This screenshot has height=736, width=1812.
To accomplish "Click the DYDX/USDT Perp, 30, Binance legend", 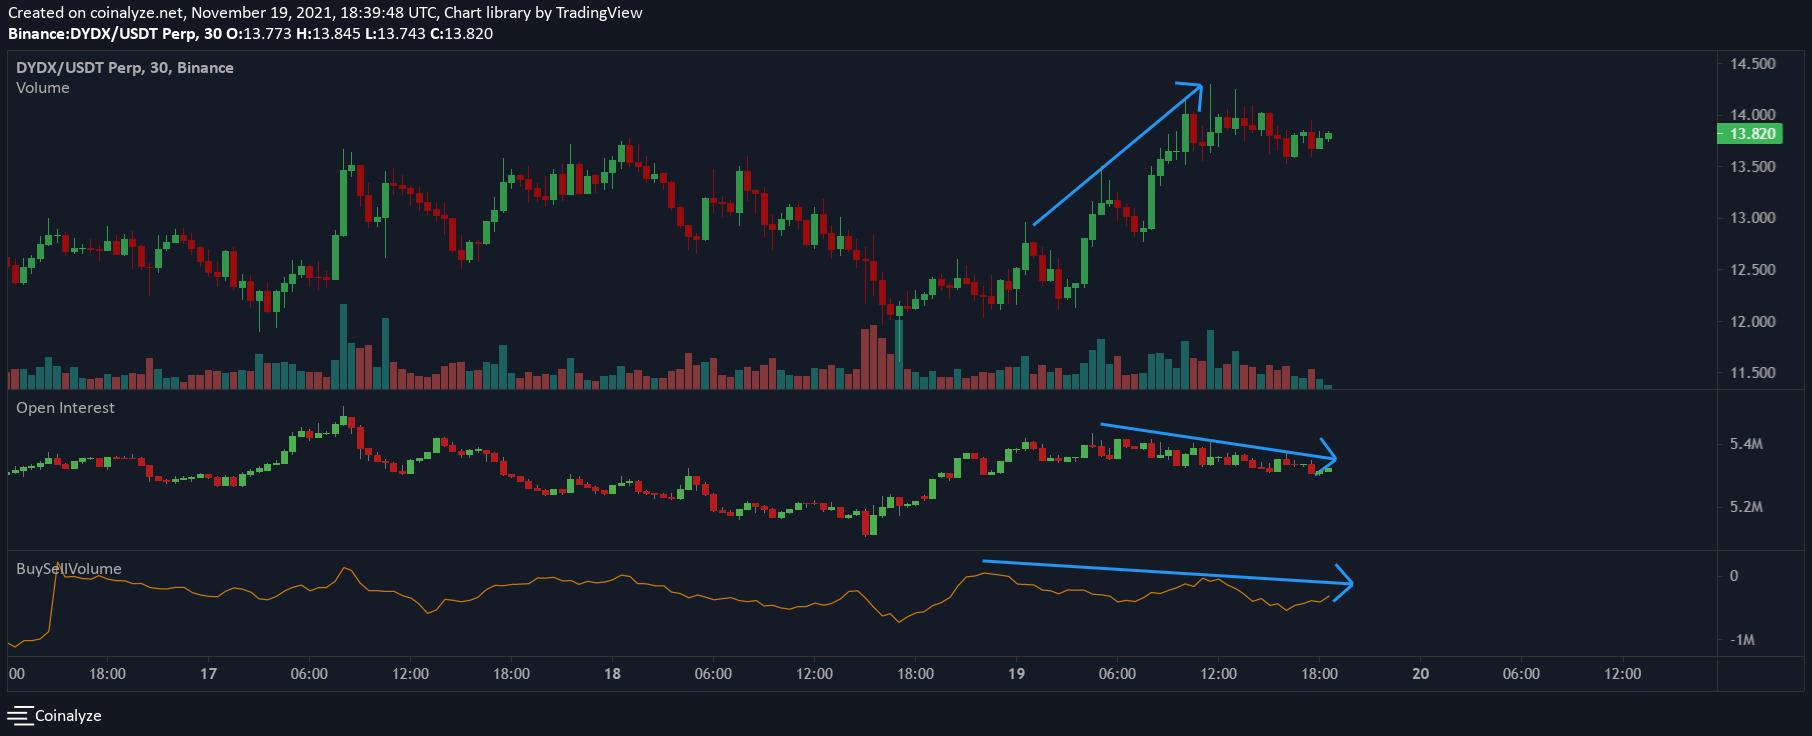I will coord(125,68).
